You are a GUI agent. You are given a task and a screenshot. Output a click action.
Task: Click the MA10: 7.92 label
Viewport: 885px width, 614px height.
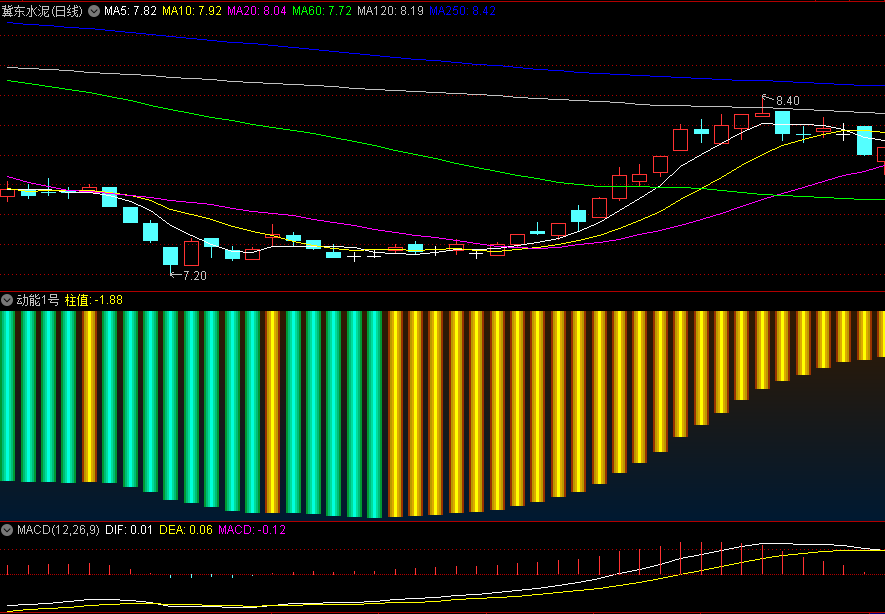(192, 11)
